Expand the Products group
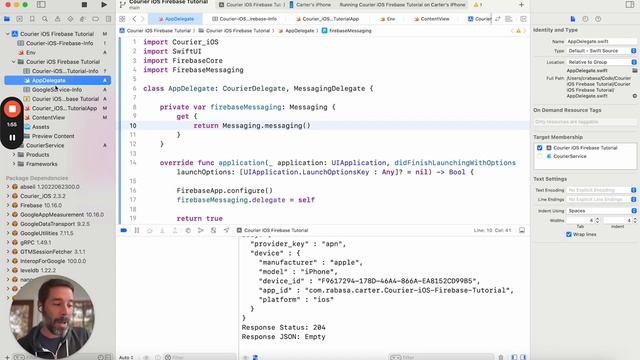This screenshot has height=360, width=640. coord(13,155)
